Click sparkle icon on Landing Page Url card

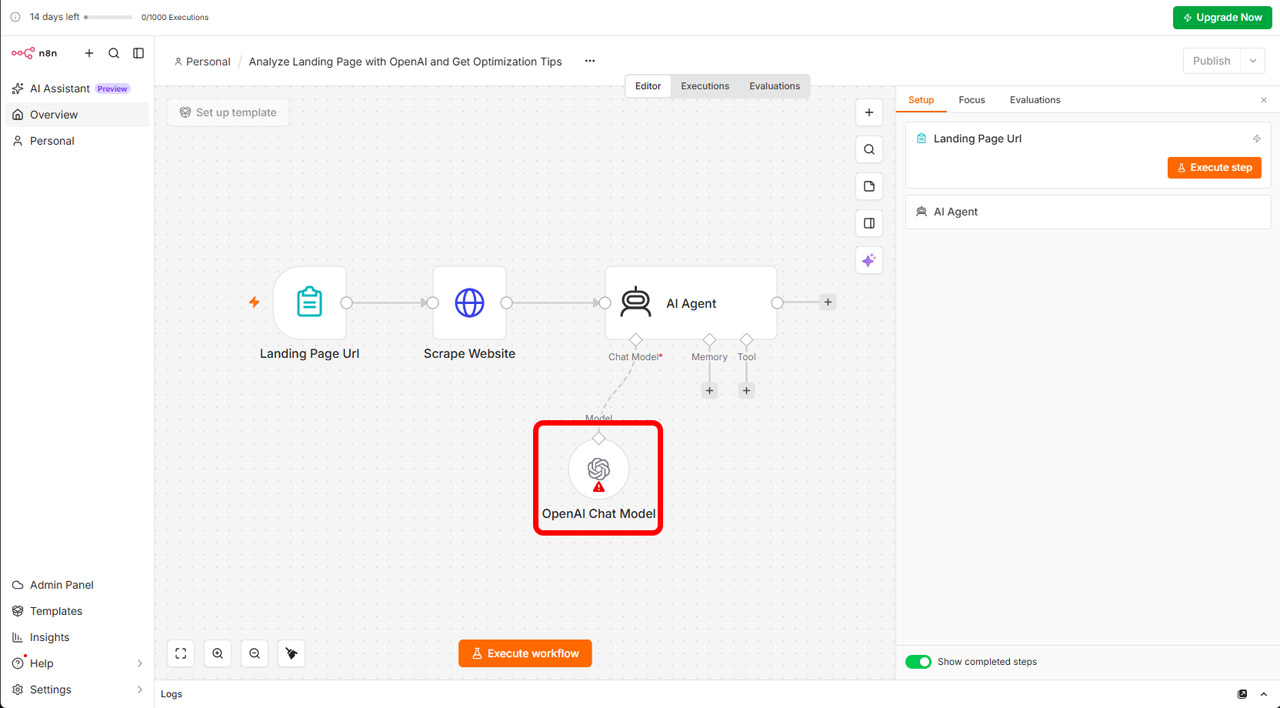pos(1257,139)
